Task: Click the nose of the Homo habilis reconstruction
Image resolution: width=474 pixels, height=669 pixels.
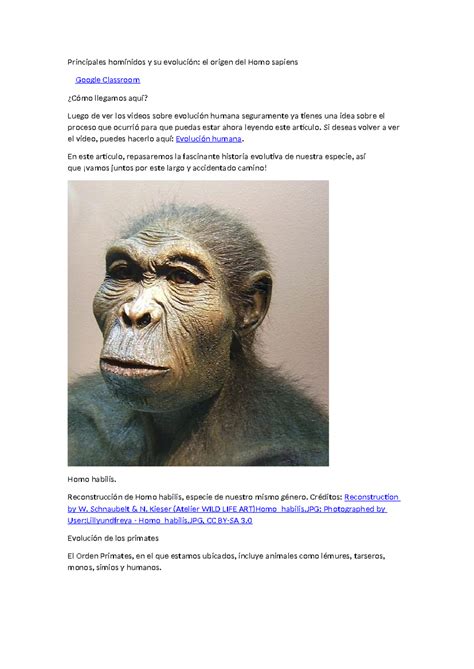Action: click(x=139, y=315)
